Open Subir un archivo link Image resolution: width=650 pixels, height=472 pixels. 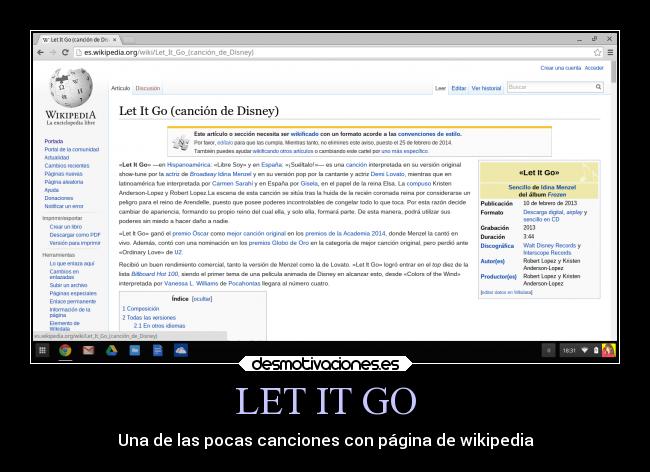coord(68,285)
